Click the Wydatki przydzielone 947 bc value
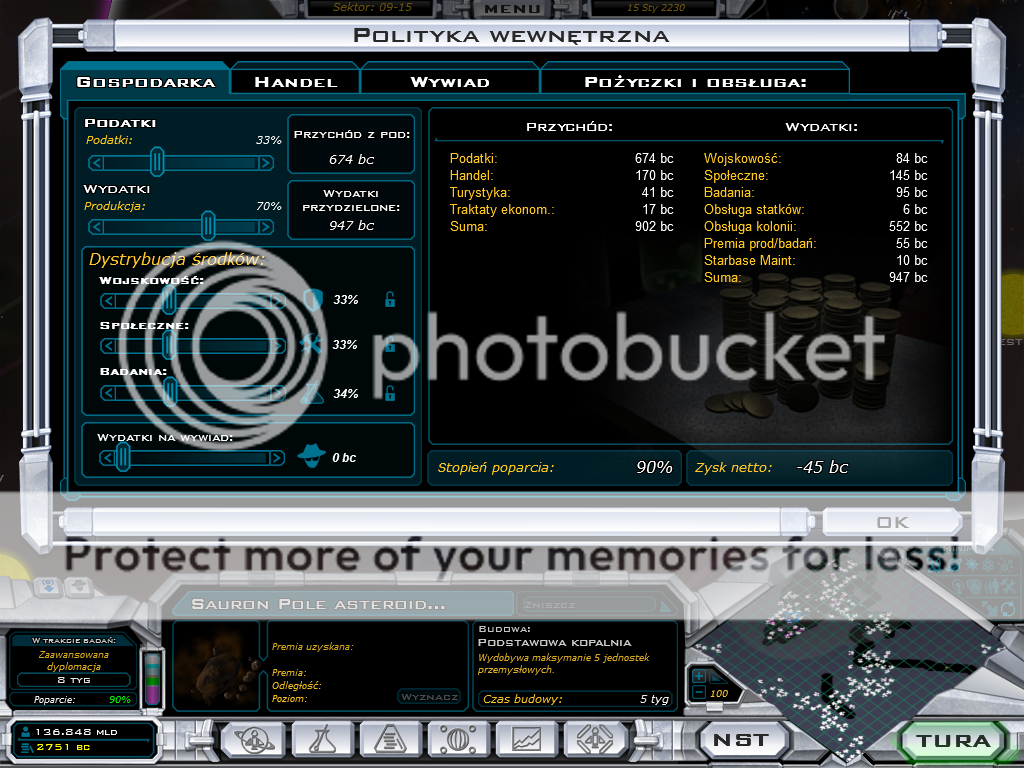The height and width of the screenshot is (768, 1024). pos(351,225)
